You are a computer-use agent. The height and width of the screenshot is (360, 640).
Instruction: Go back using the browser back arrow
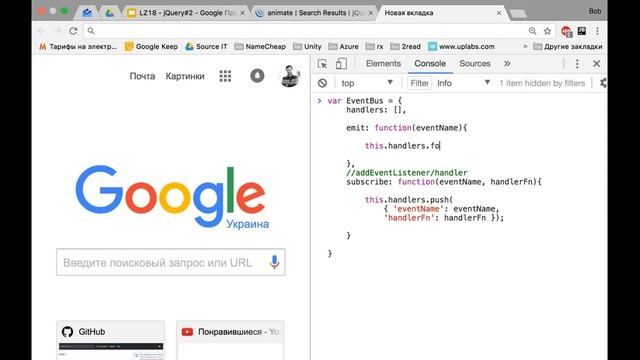click(x=42, y=31)
